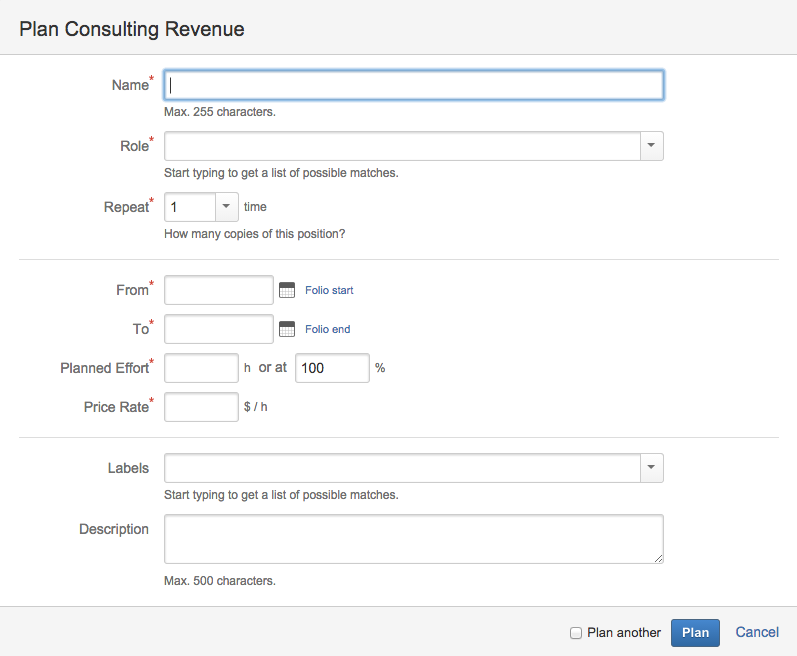The height and width of the screenshot is (656, 797).
Task: Select the Planned Effort hours field
Action: 201,368
